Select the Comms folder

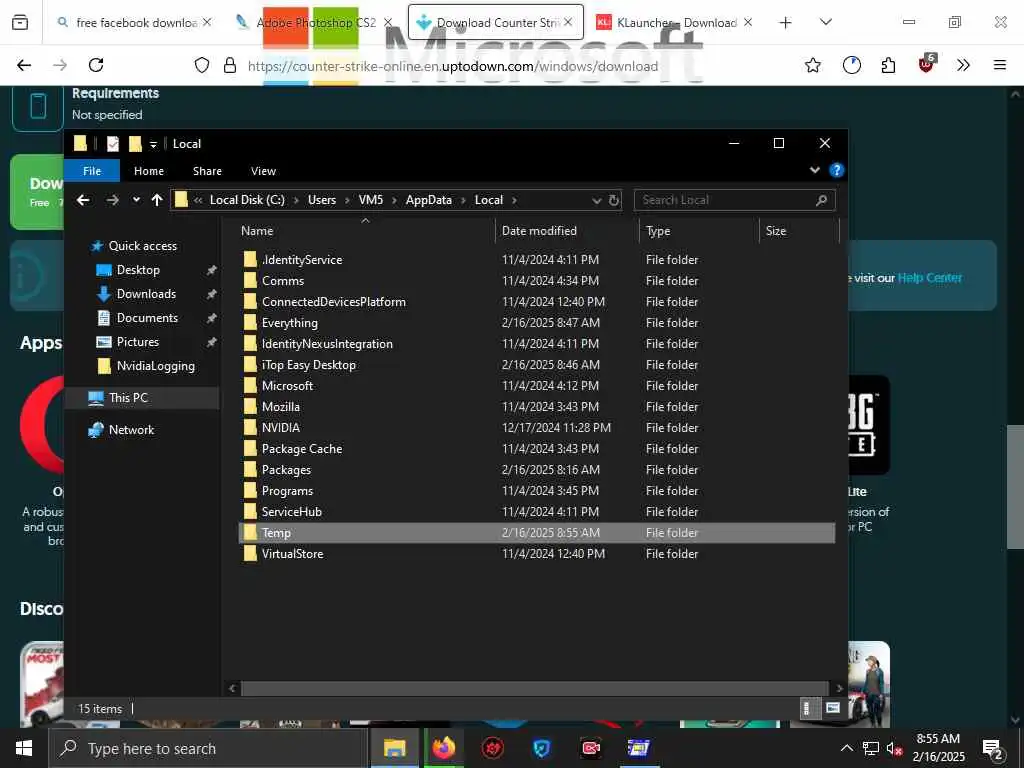(283, 281)
